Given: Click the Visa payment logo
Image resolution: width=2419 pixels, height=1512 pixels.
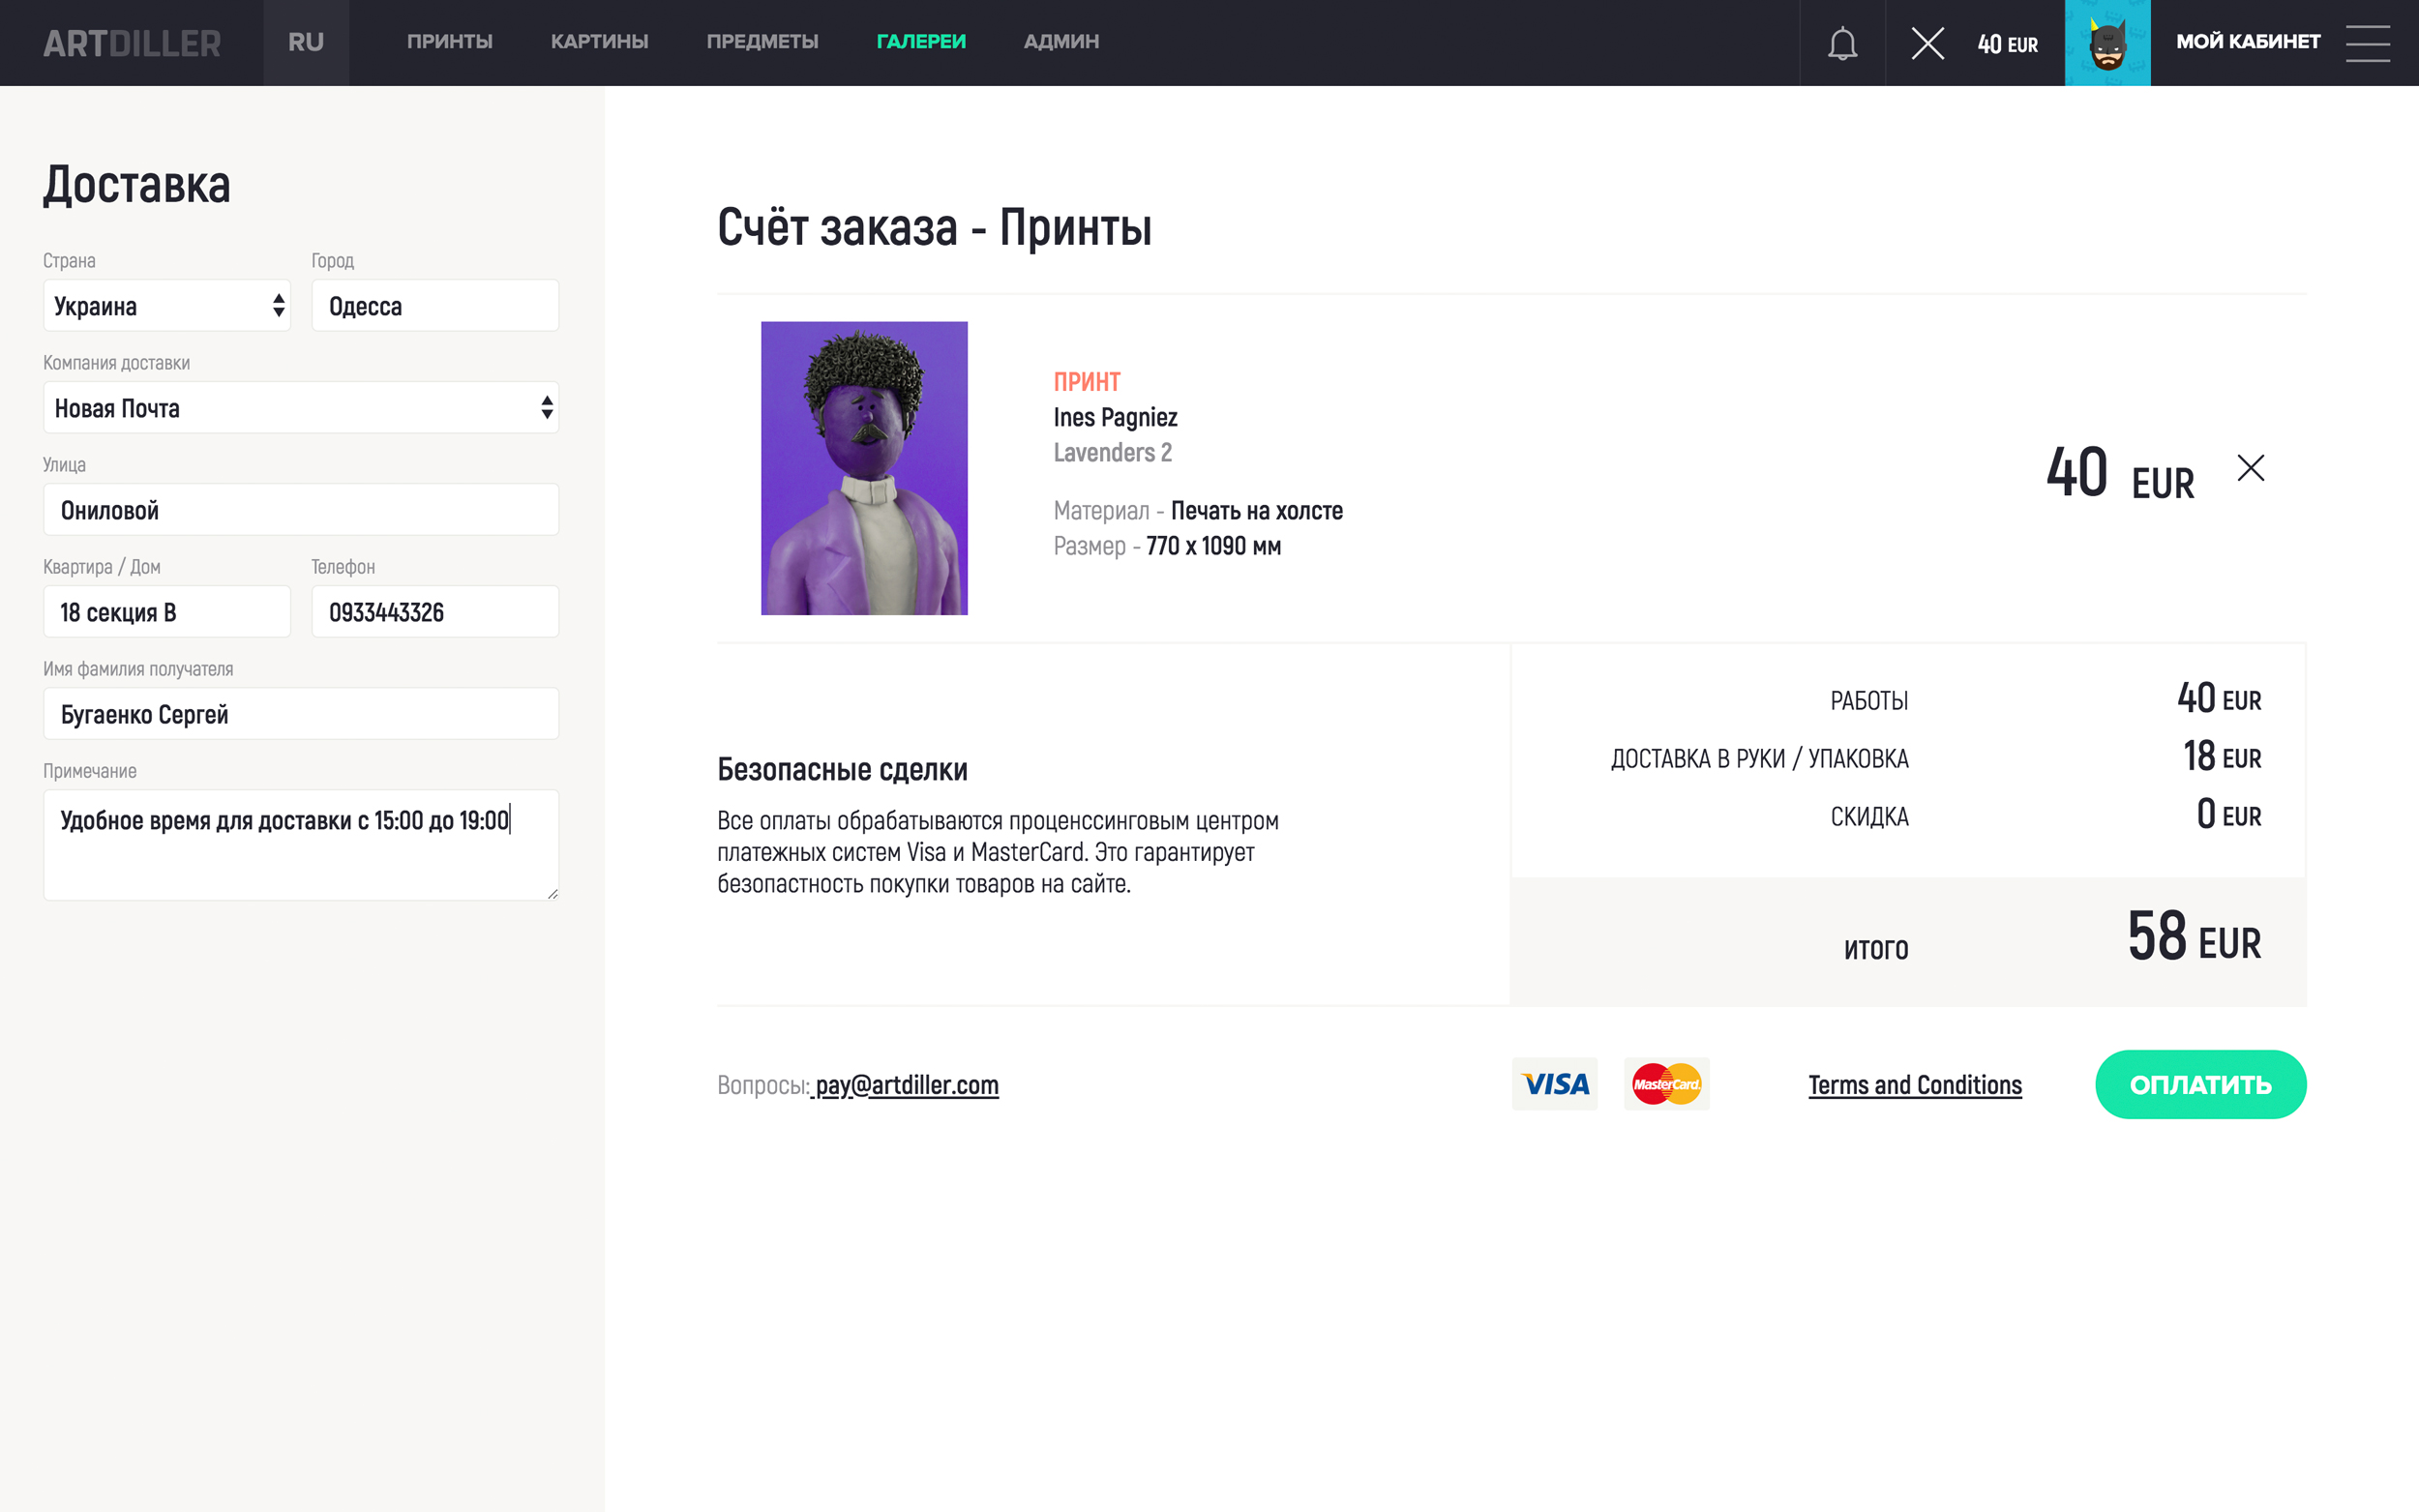Looking at the screenshot, I should tap(1554, 1084).
